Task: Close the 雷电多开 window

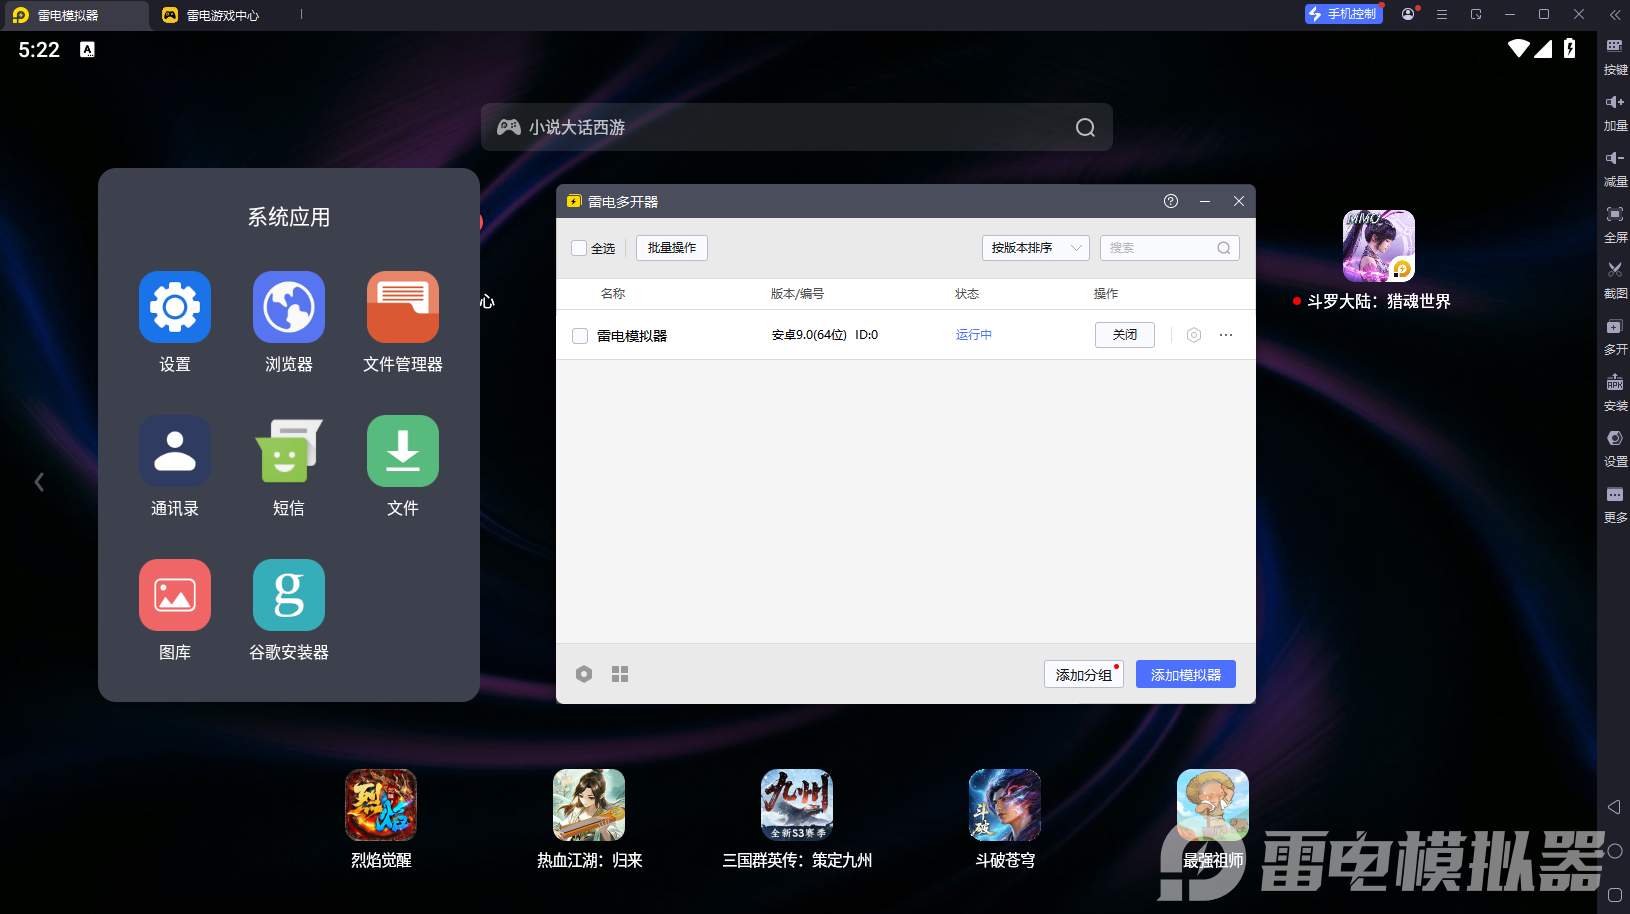Action: coord(1239,201)
